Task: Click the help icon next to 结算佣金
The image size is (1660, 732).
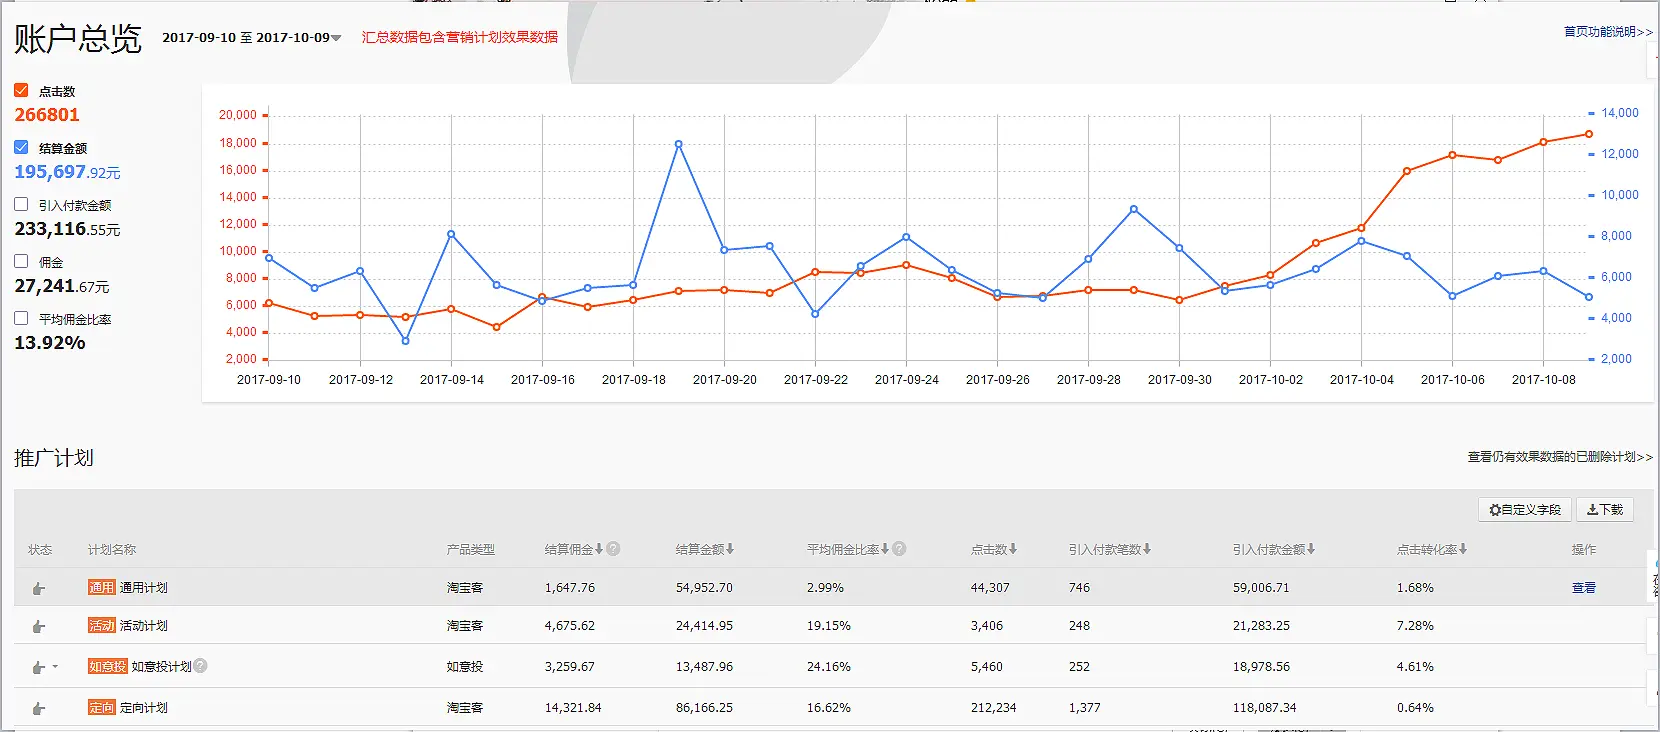Action: (x=613, y=549)
